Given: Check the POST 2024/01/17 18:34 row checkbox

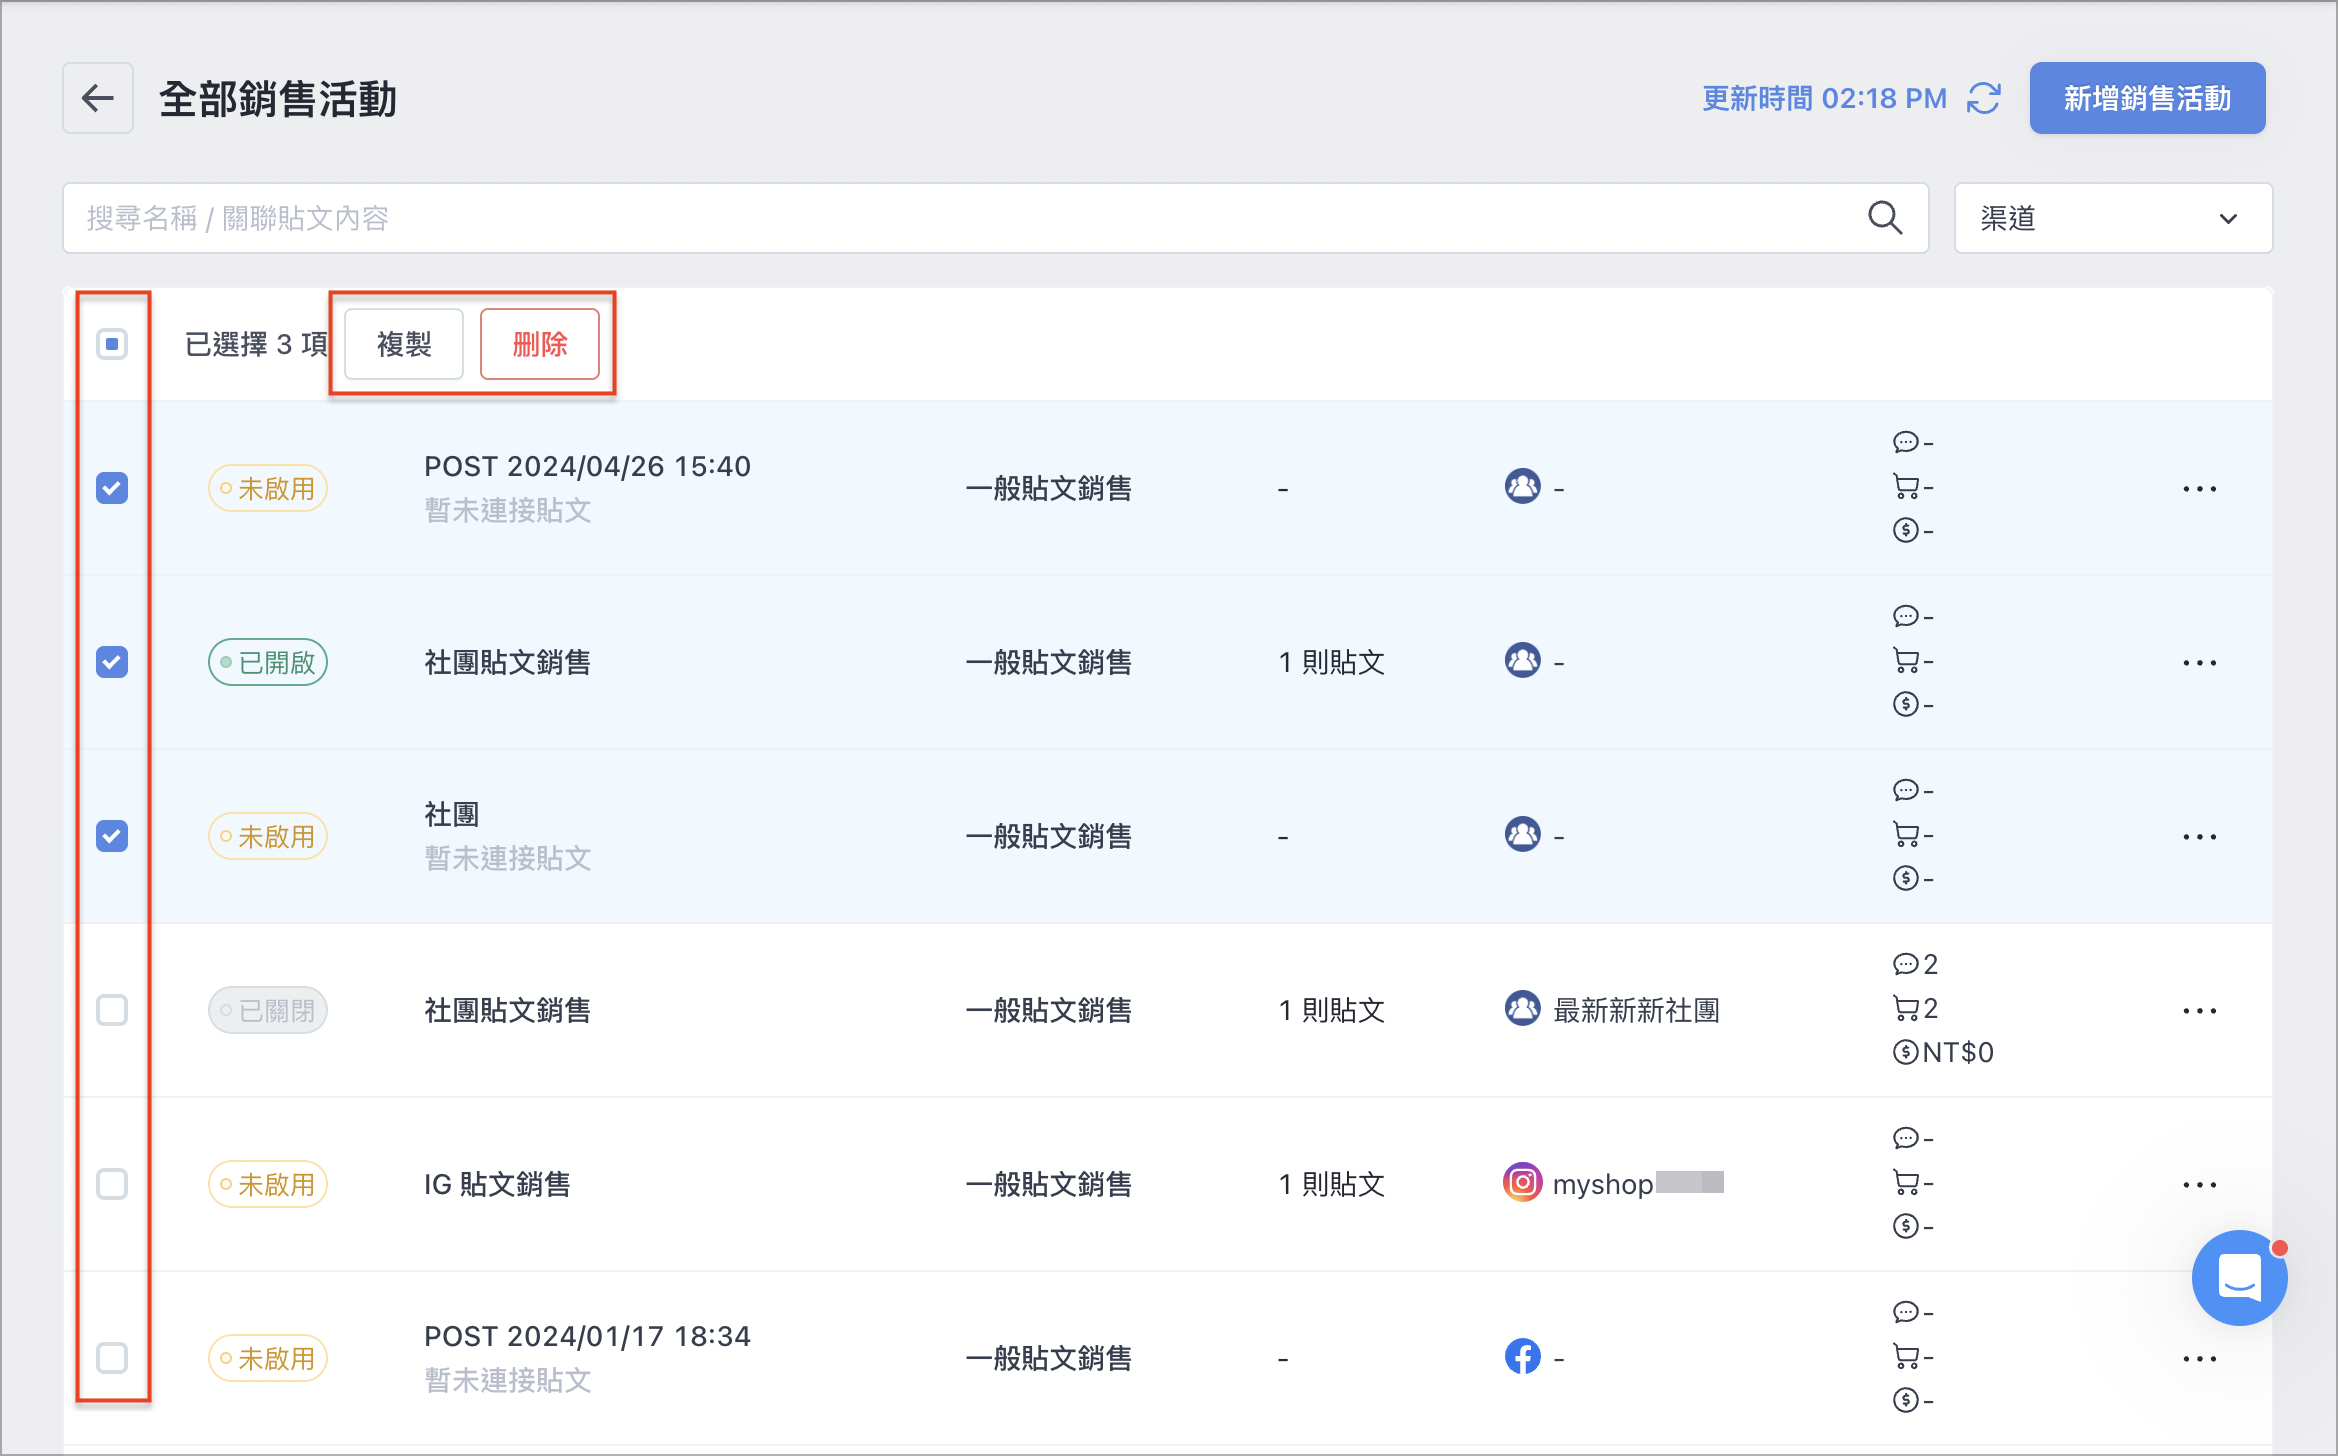Looking at the screenshot, I should coord(112,1358).
